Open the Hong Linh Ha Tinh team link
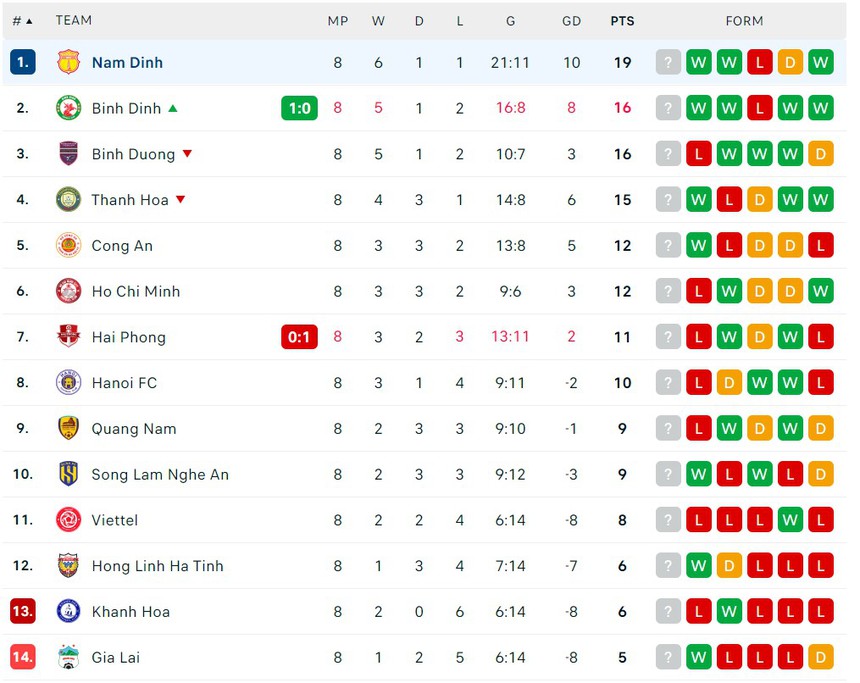The width and height of the screenshot is (860, 683). click(157, 566)
